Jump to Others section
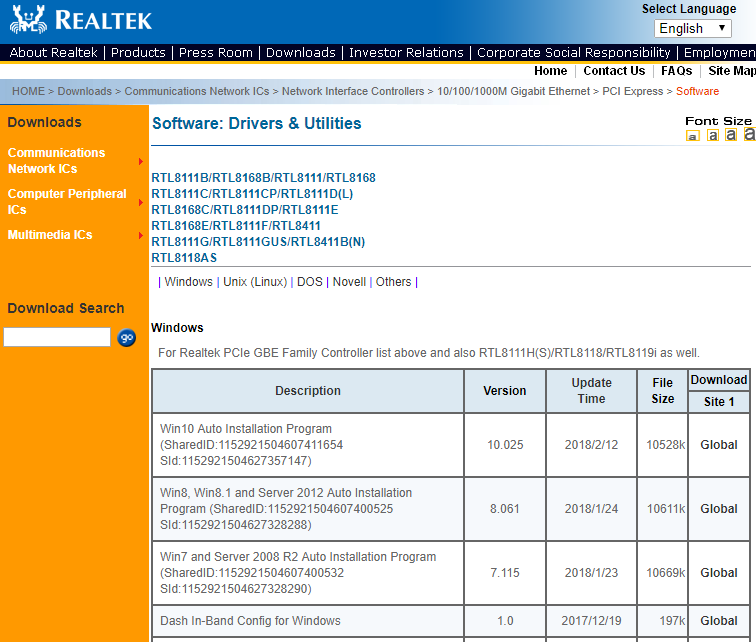The image size is (756, 642). point(393,282)
